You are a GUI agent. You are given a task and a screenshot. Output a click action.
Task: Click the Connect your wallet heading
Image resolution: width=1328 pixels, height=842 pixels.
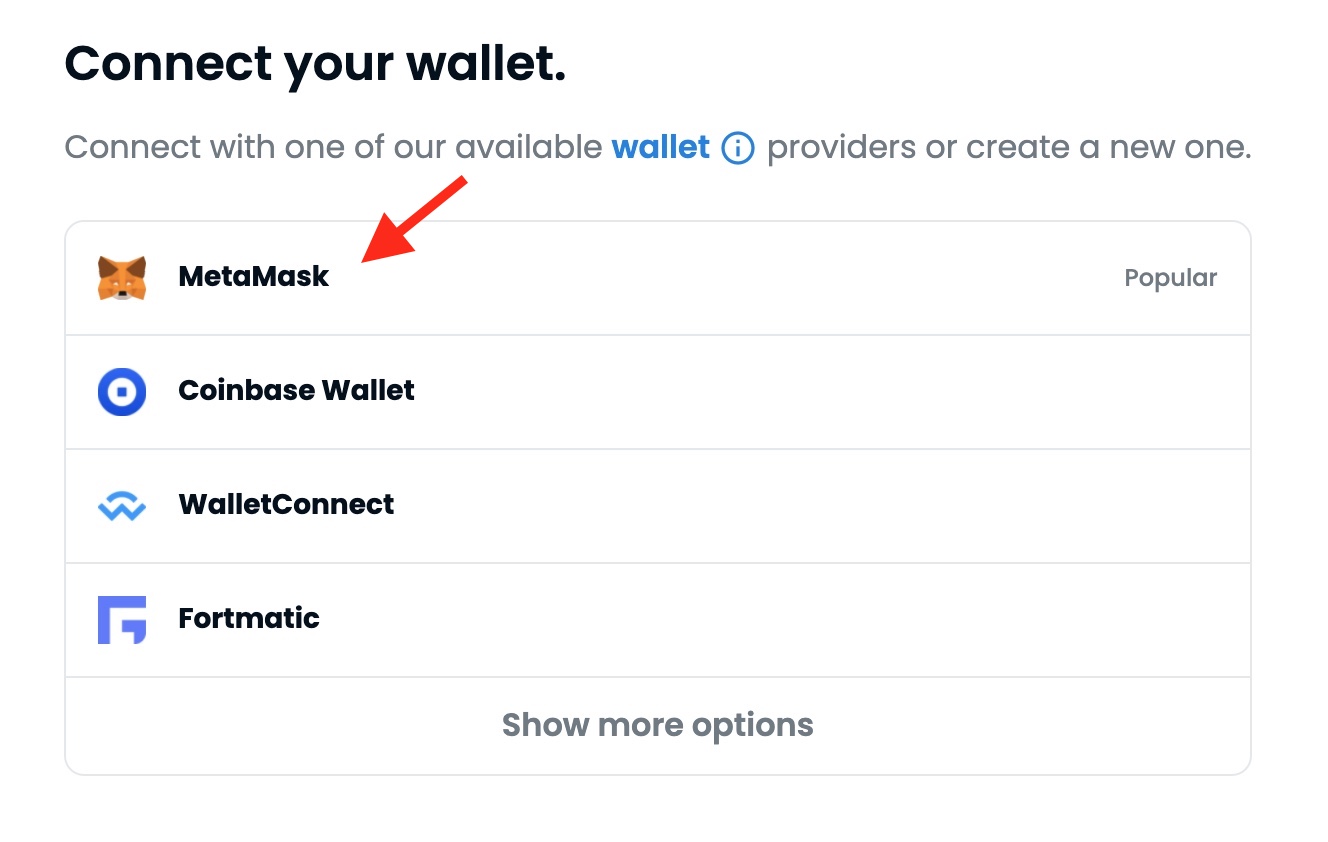tap(315, 64)
